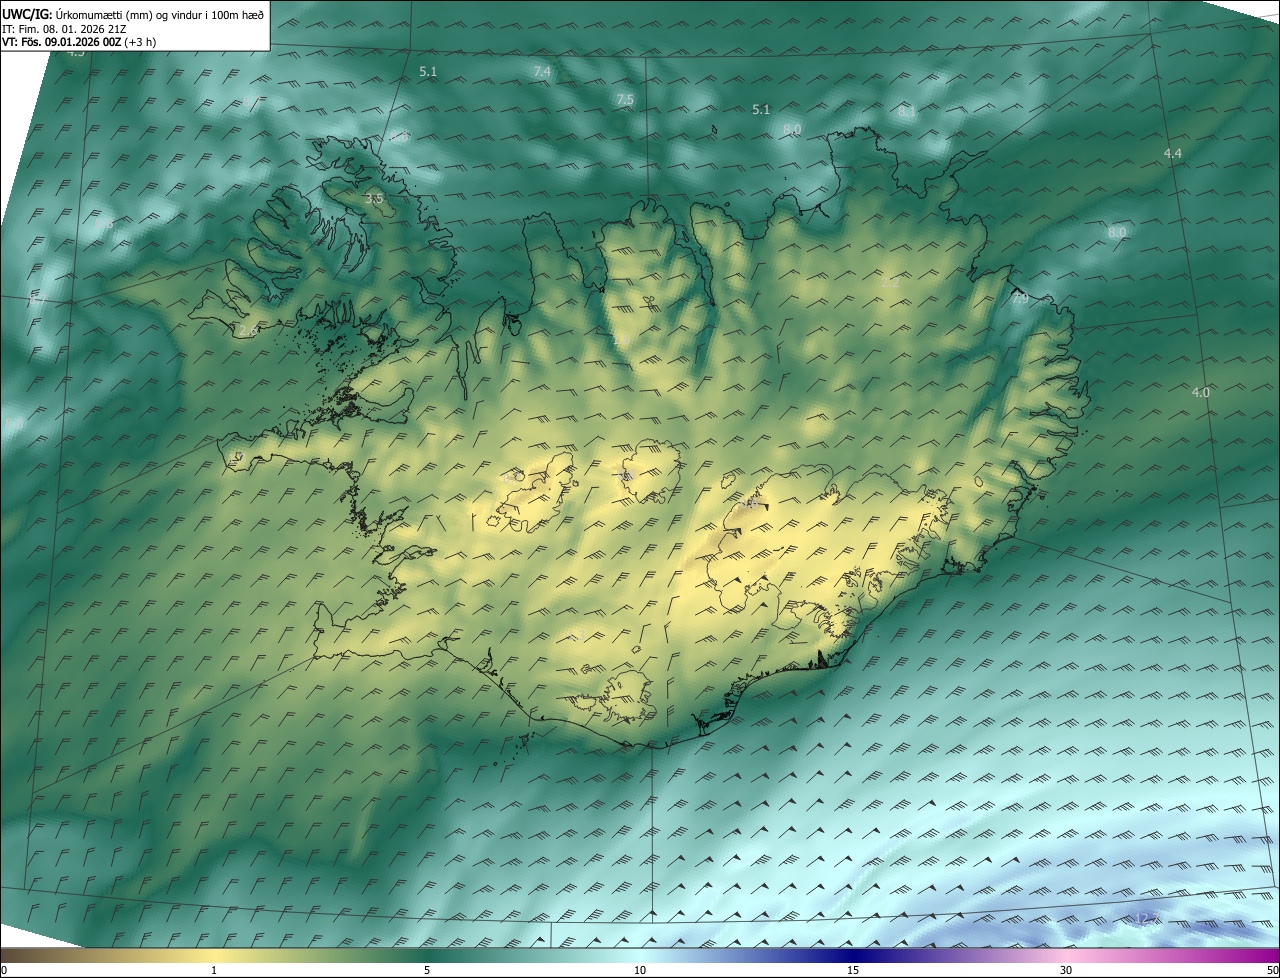1280x978 pixels.
Task: Click the 3.5 value label over the Westfjords
Action: 374,200
